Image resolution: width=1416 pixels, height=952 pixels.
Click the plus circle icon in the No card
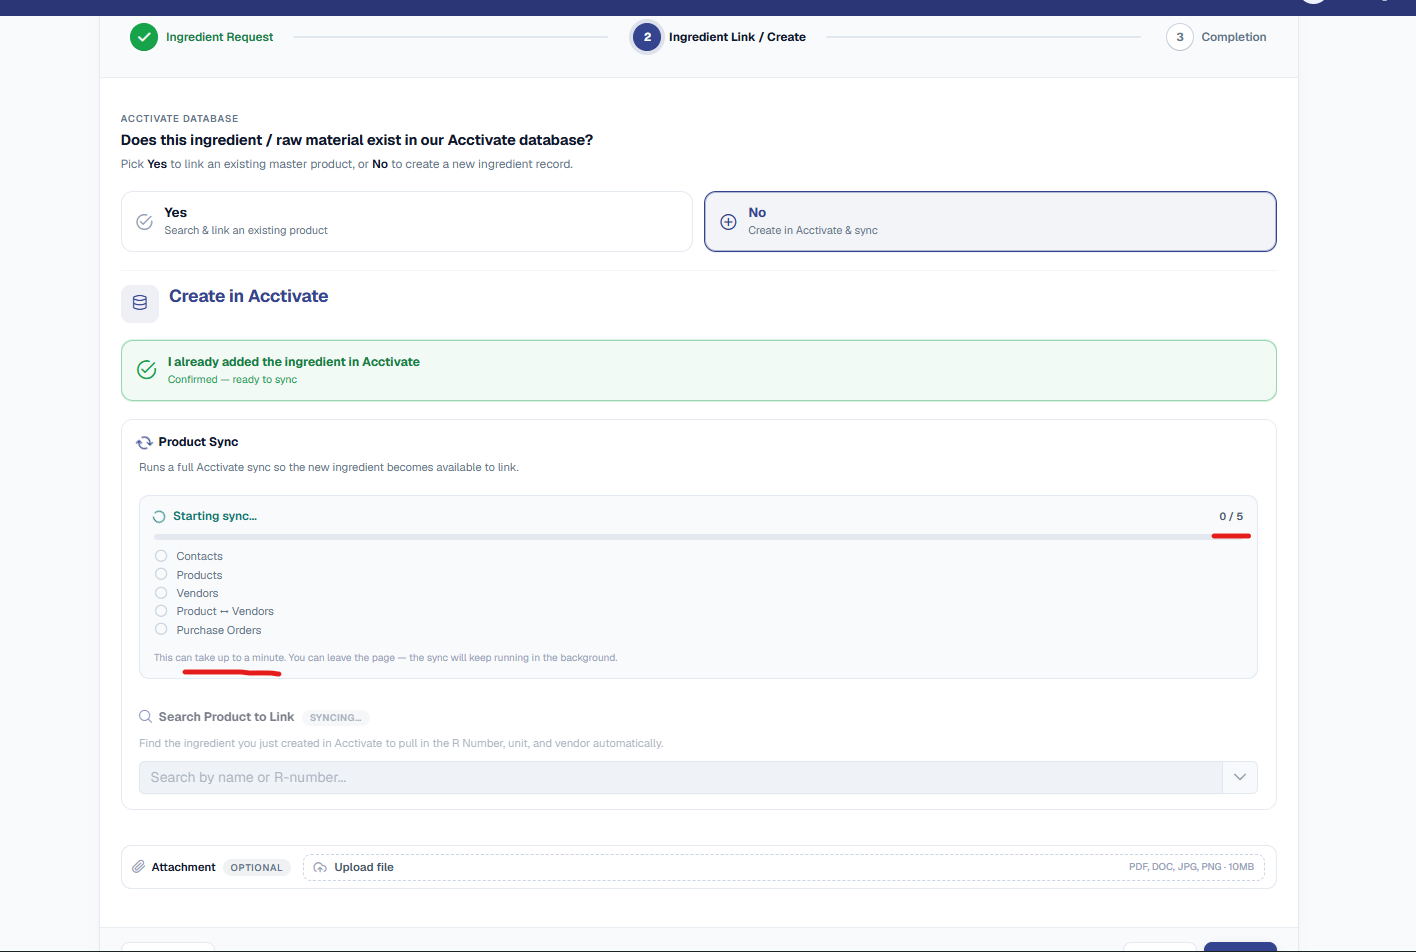(729, 222)
